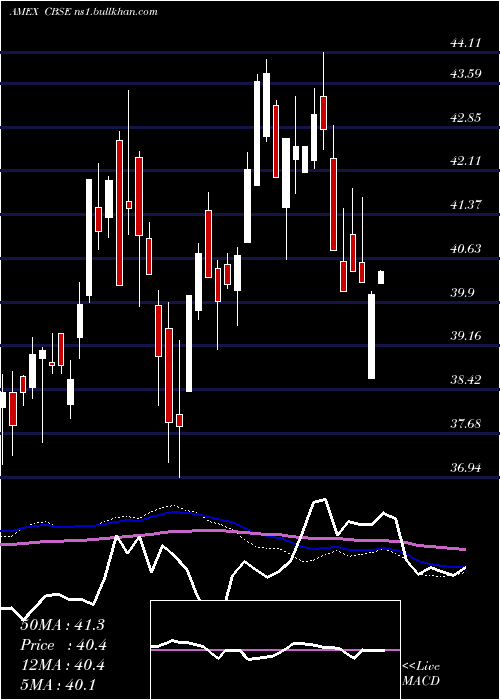Click the tall white candle dropping to 38.42
500x700 pixels.
pyautogui.click(x=371, y=336)
